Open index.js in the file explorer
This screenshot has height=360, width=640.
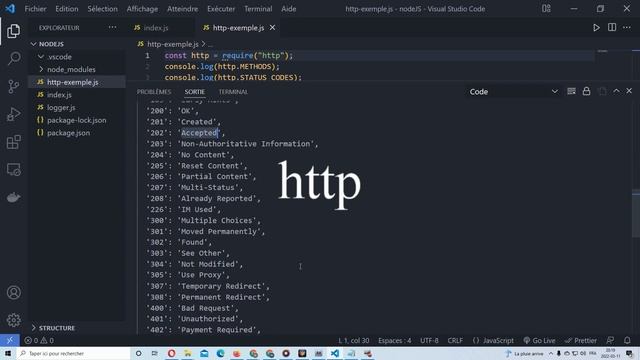77,95
